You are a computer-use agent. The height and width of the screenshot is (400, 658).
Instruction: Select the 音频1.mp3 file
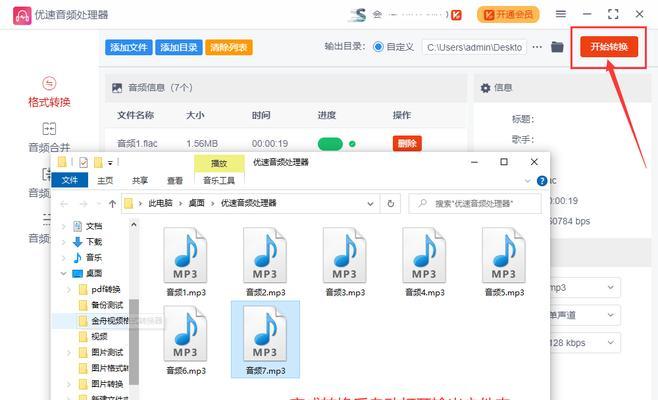tap(185, 262)
